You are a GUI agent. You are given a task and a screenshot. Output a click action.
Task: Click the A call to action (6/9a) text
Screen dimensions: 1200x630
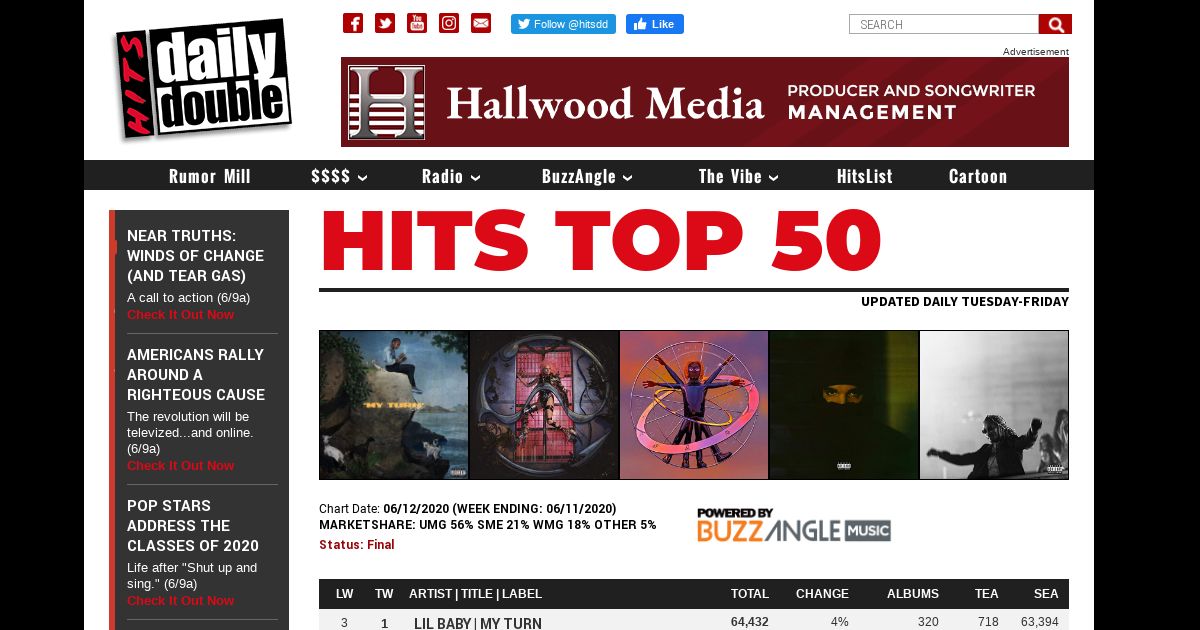[189, 298]
